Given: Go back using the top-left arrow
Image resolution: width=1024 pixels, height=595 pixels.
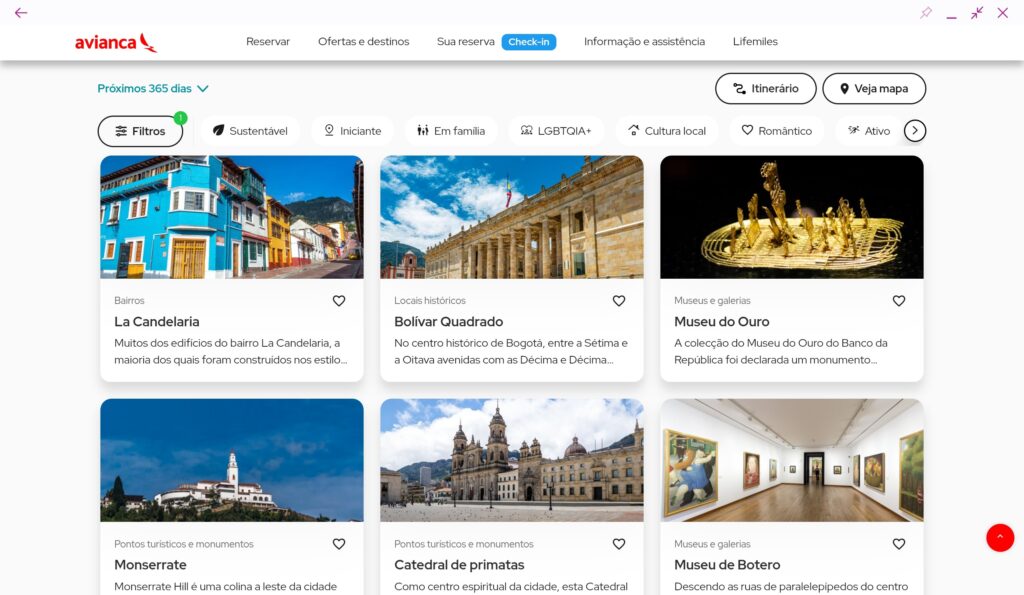Looking at the screenshot, I should [21, 13].
